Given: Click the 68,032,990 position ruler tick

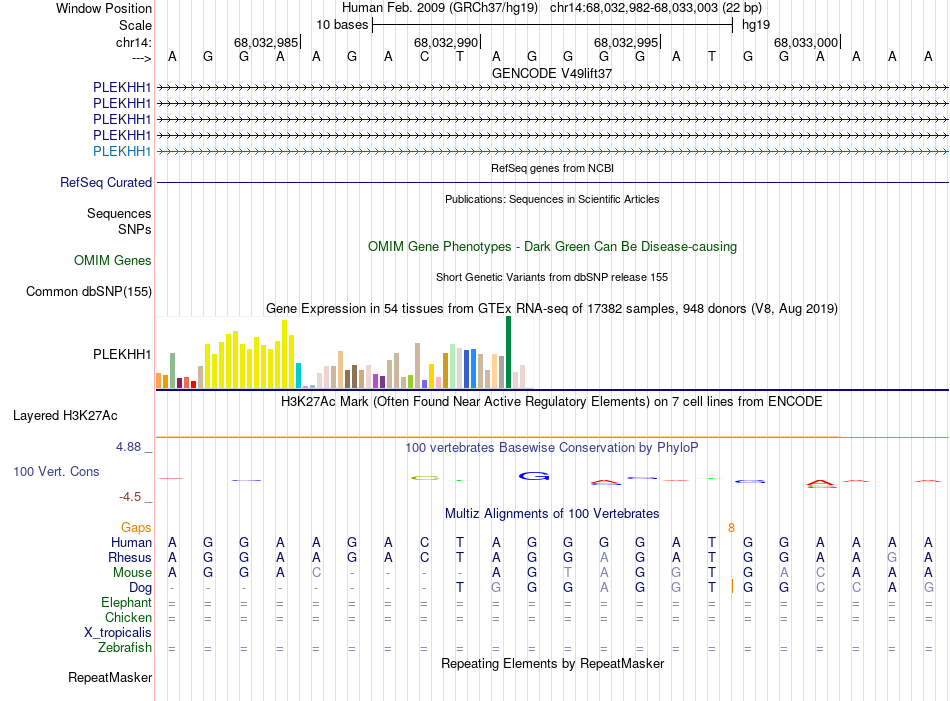Looking at the screenshot, I should pyautogui.click(x=446, y=43).
